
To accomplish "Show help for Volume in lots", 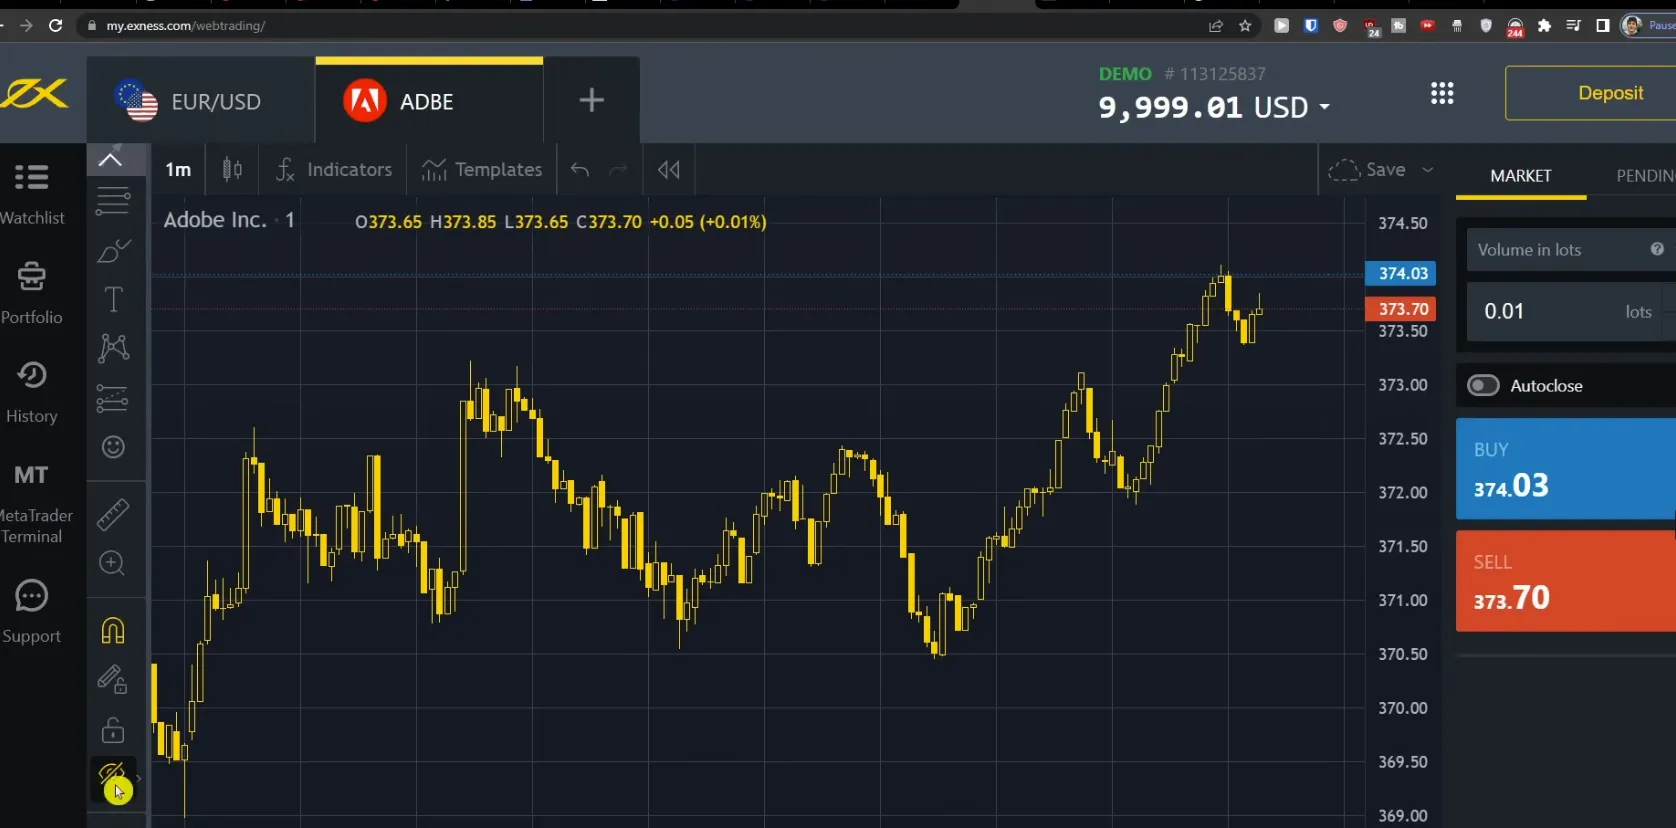I will tap(1657, 249).
